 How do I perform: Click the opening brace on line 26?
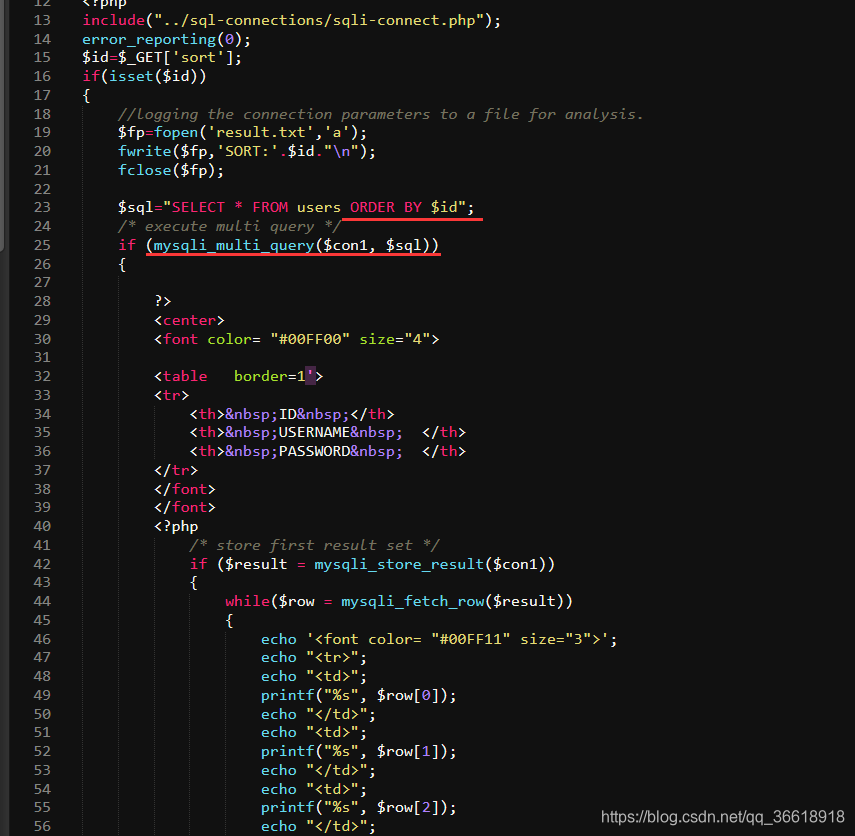coord(122,265)
